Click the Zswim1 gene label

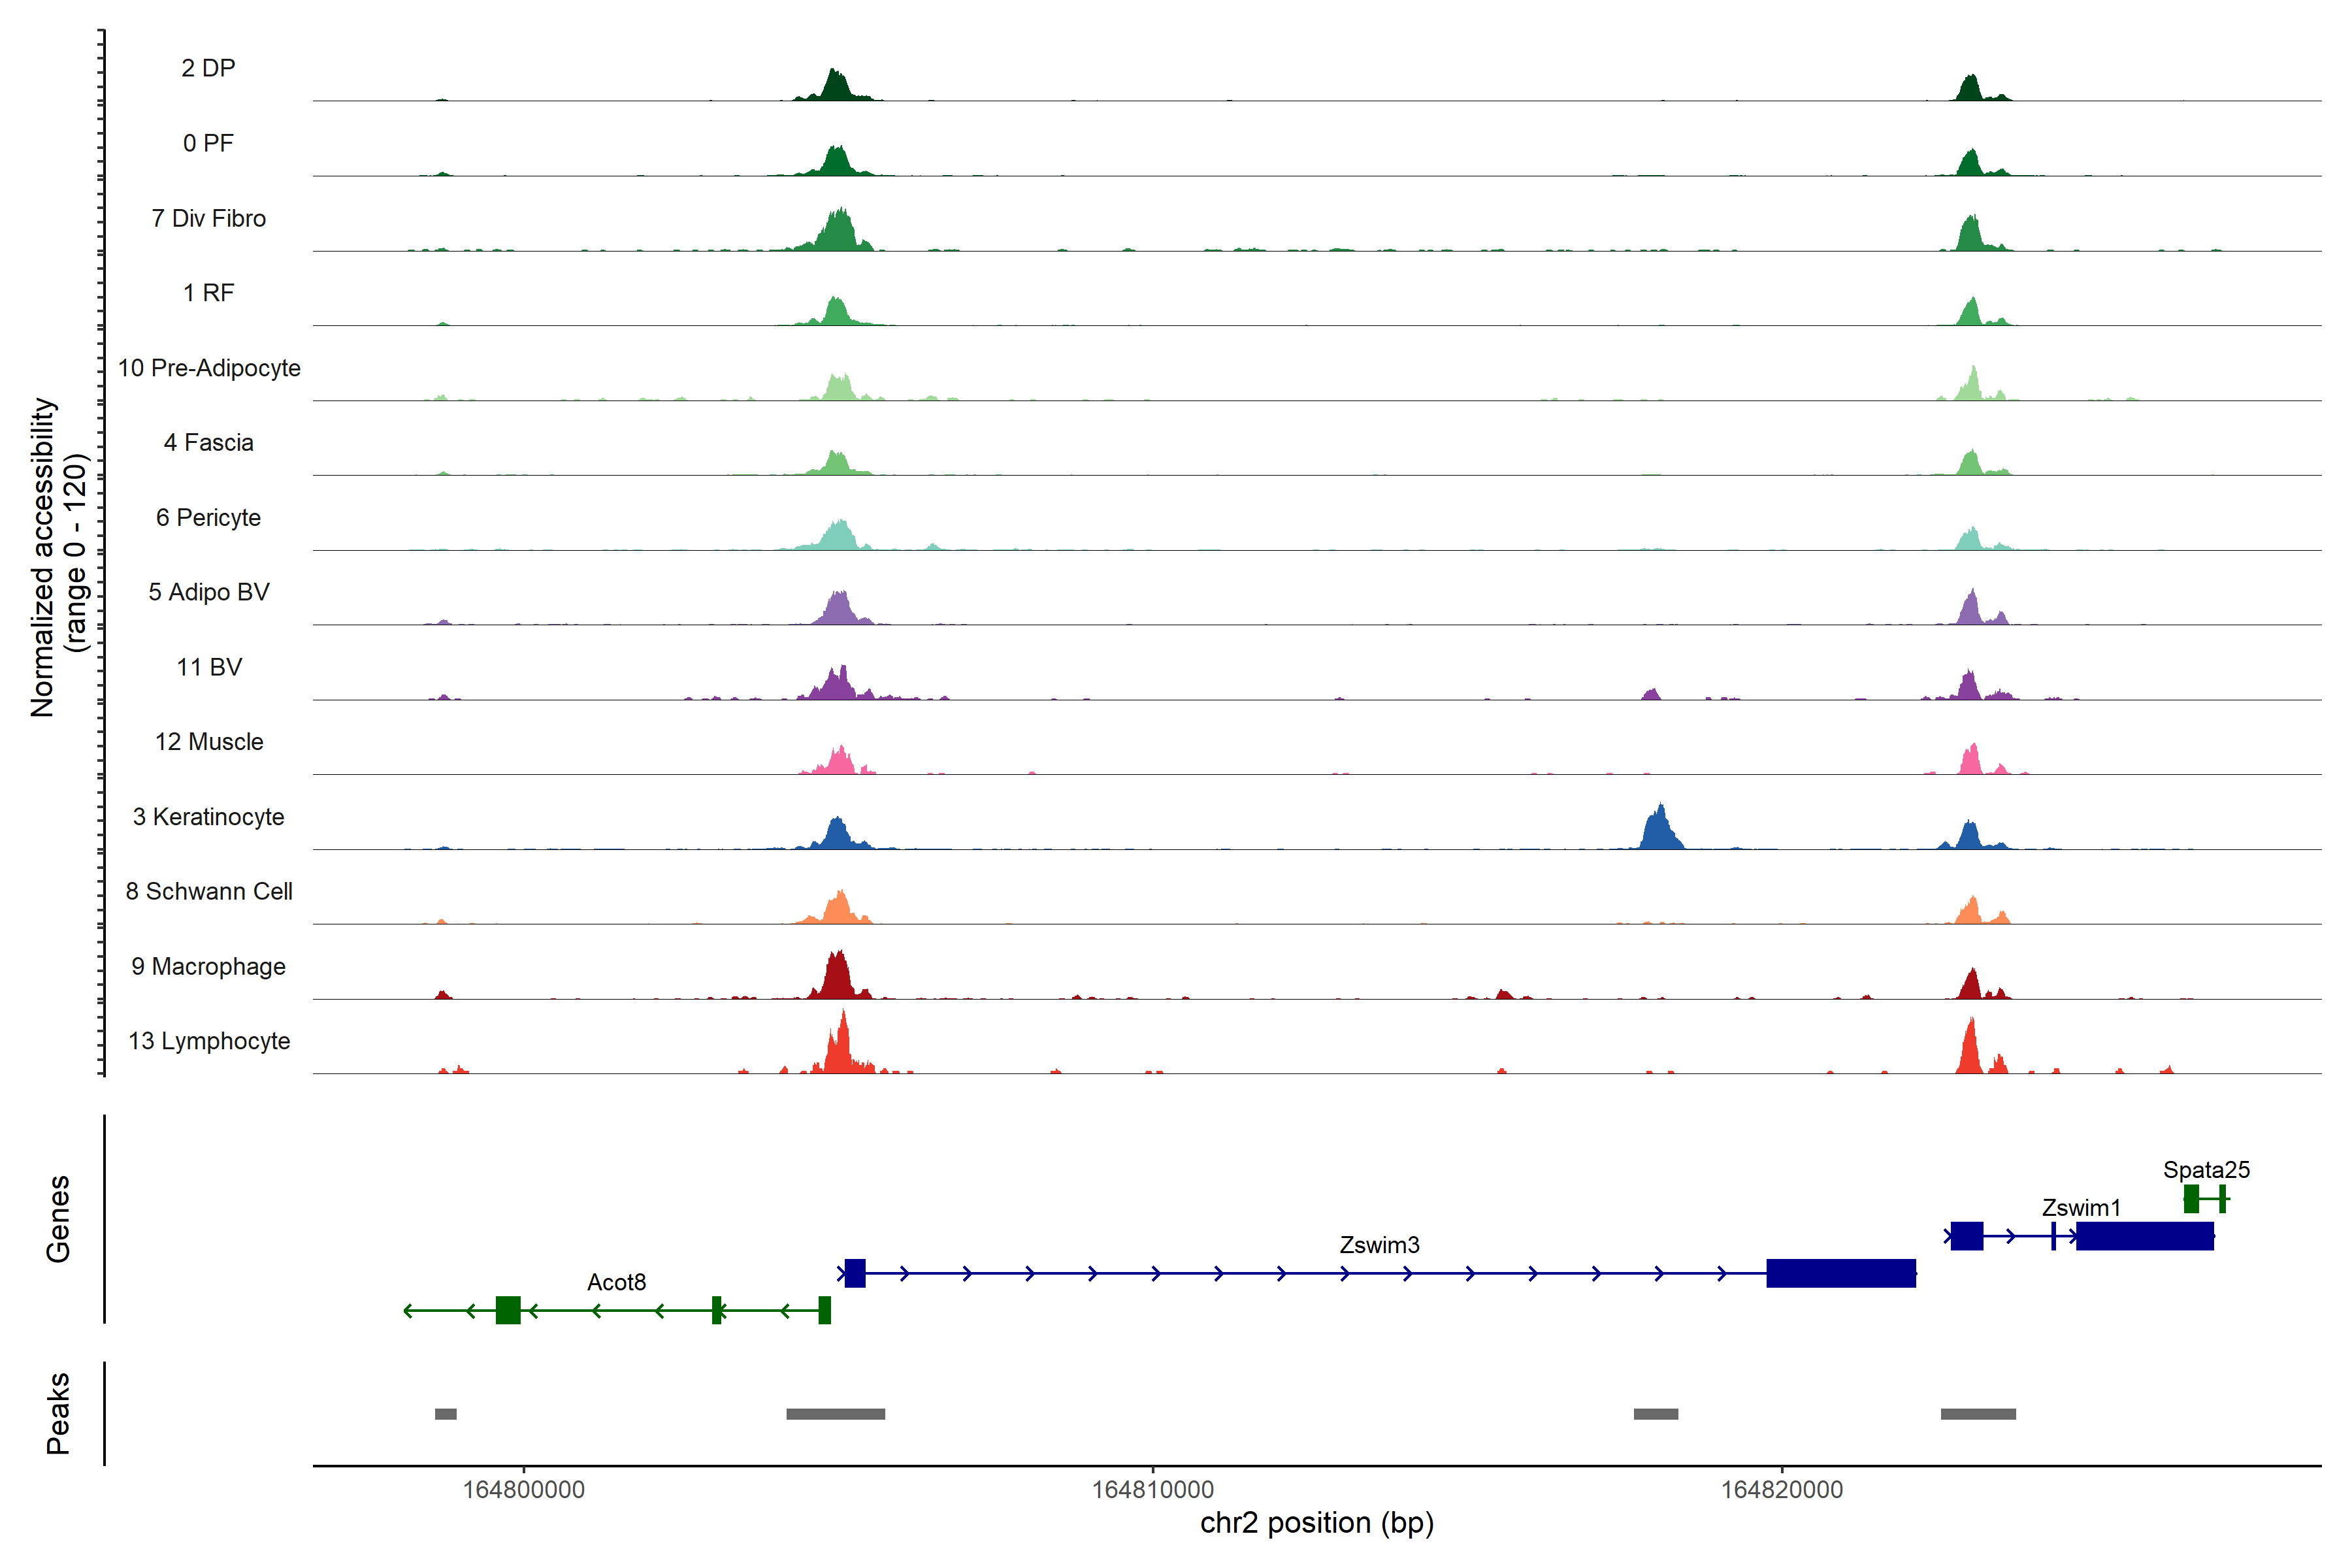point(2081,1208)
